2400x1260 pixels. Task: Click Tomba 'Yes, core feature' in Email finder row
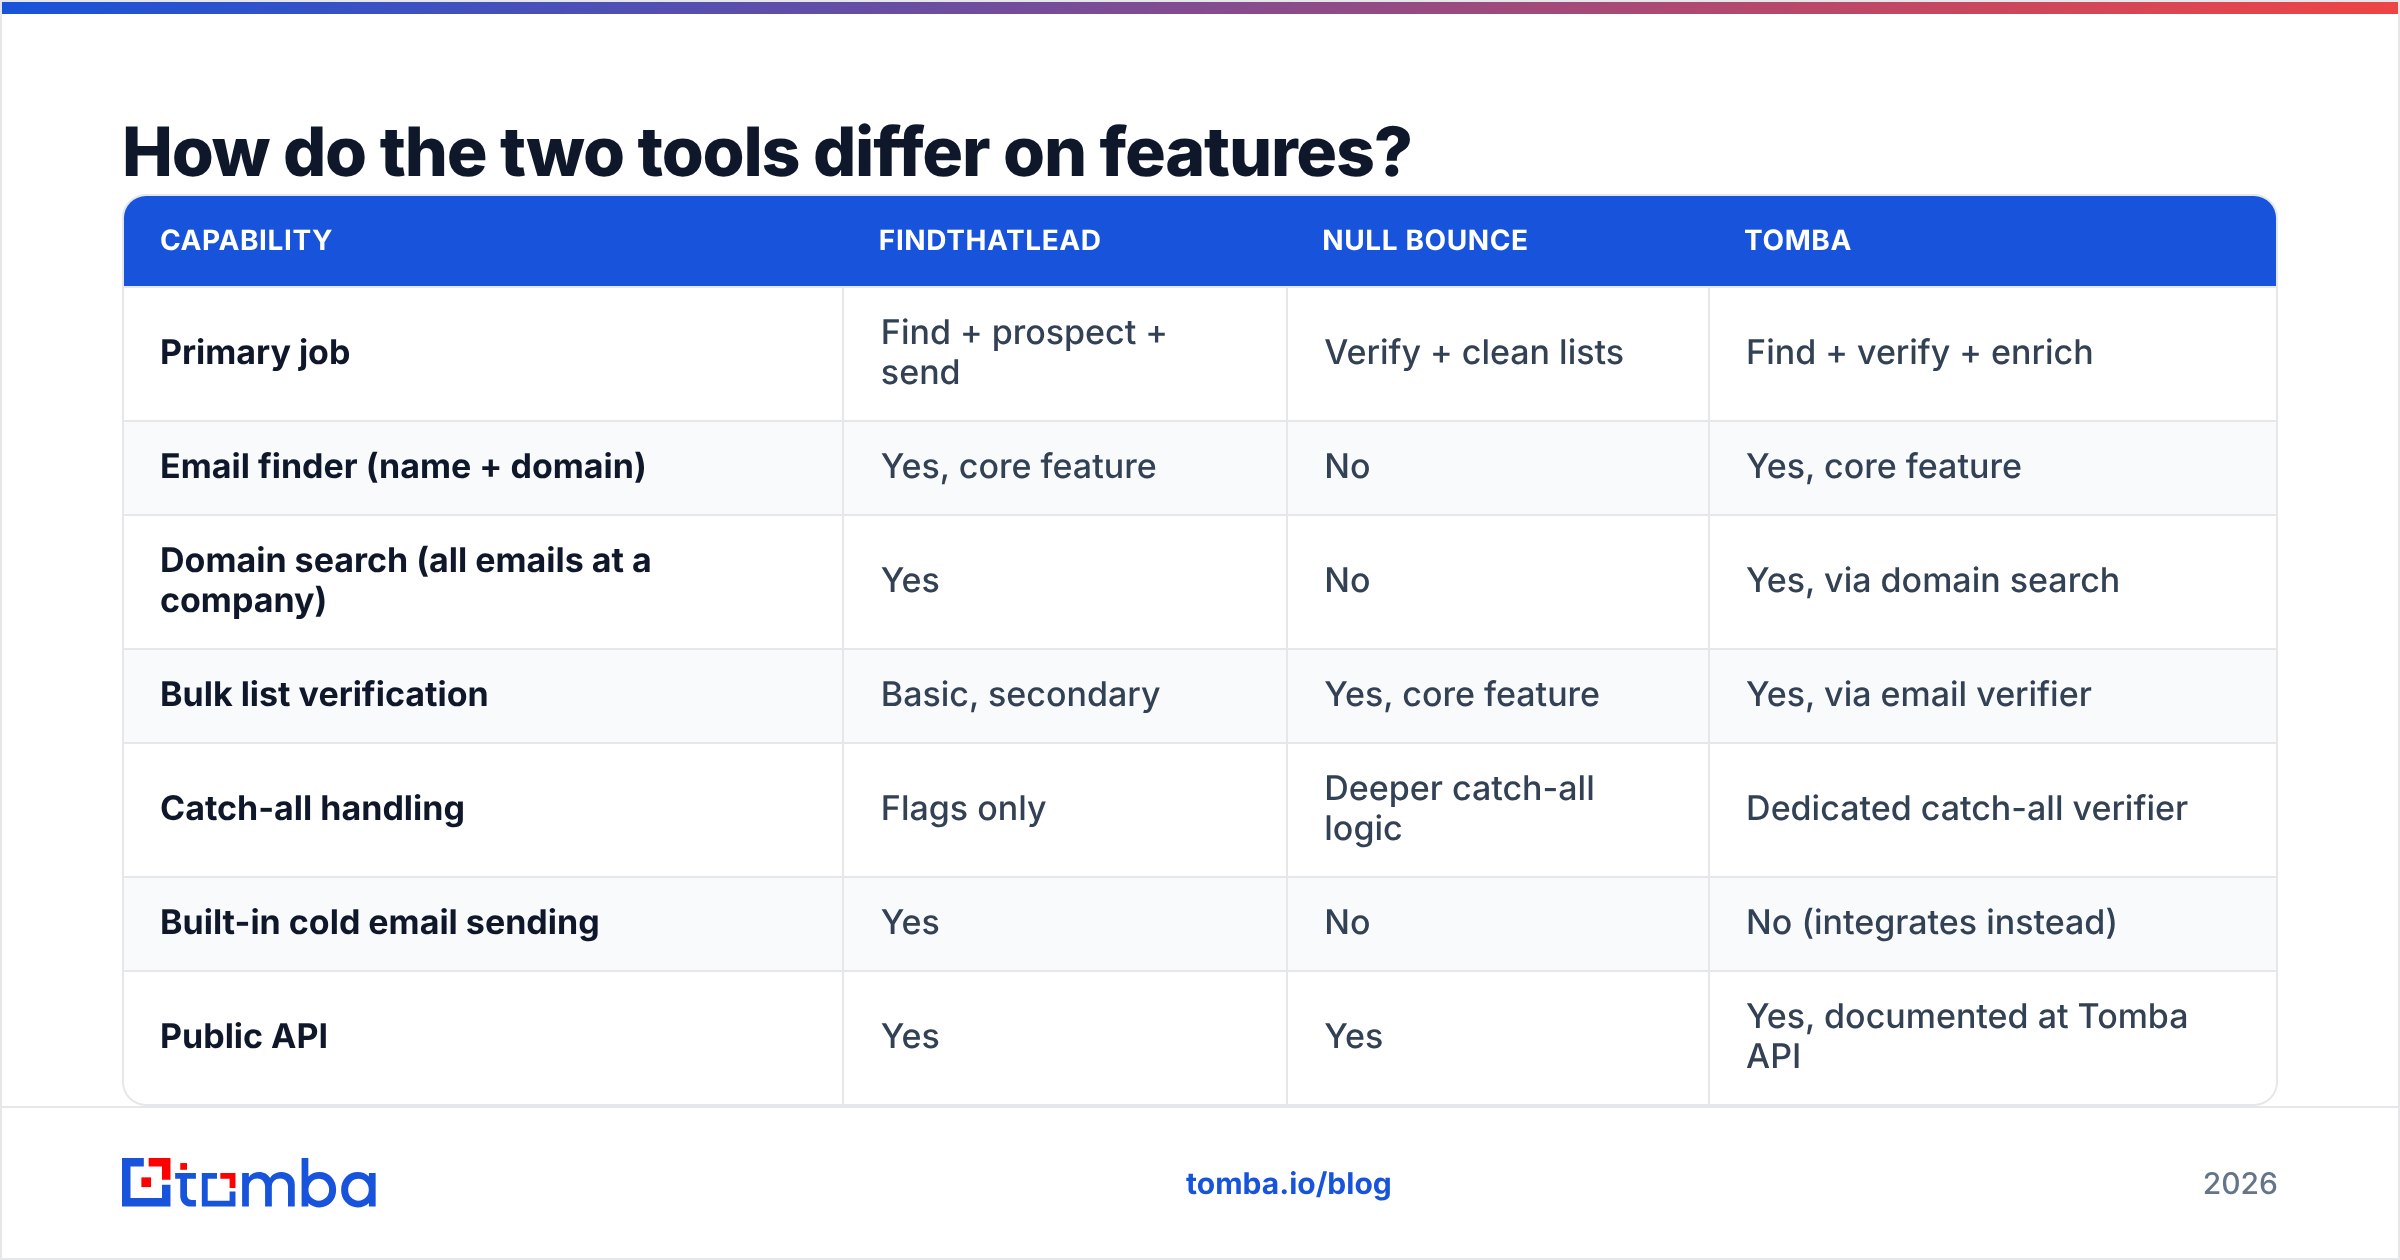(1884, 467)
